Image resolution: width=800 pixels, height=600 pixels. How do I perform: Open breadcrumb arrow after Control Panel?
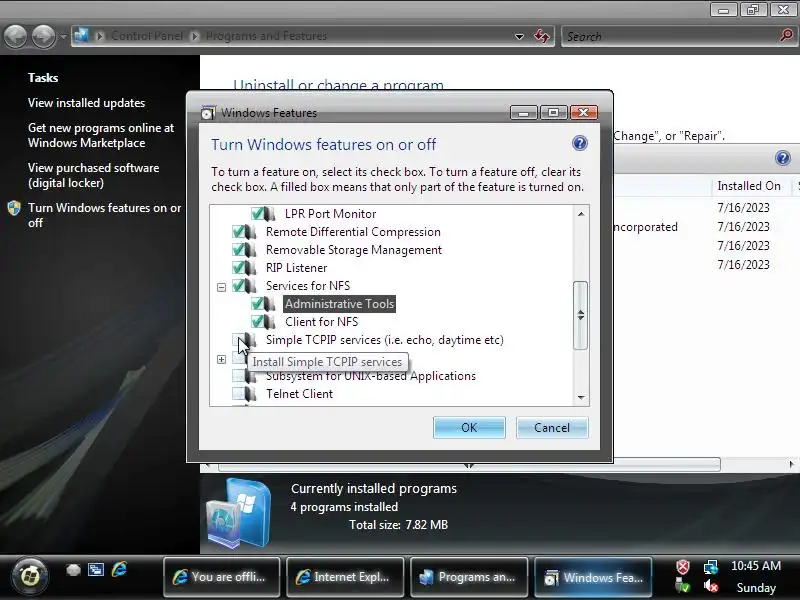[194, 36]
